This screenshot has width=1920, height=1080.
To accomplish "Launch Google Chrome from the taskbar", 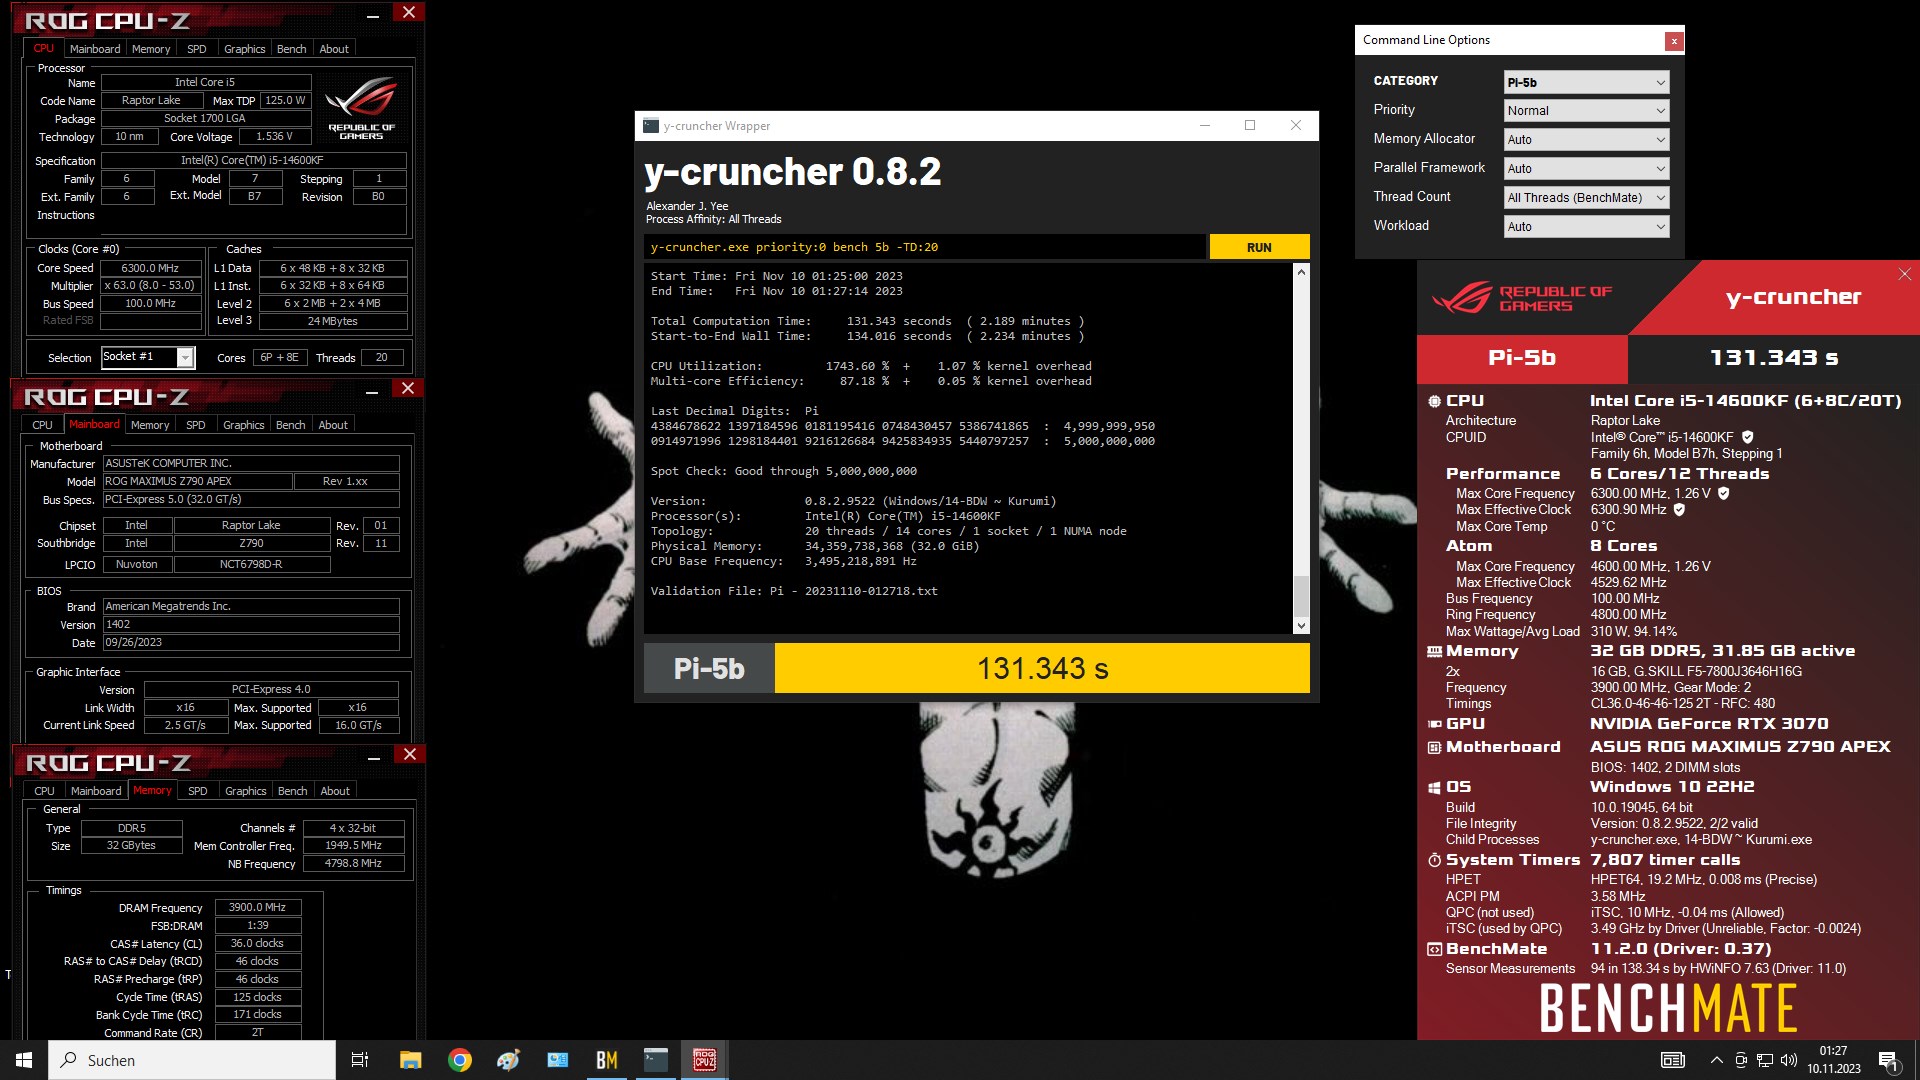I will tap(459, 1060).
